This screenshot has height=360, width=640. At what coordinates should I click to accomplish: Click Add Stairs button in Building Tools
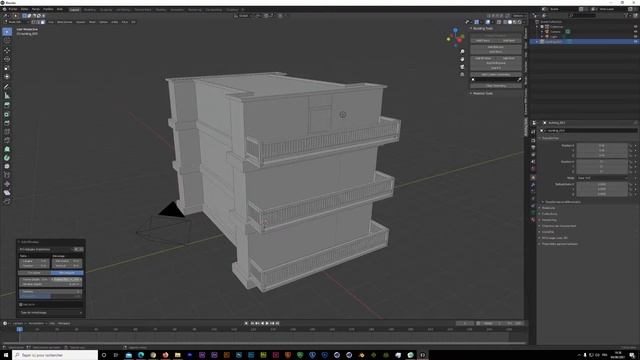(496, 52)
